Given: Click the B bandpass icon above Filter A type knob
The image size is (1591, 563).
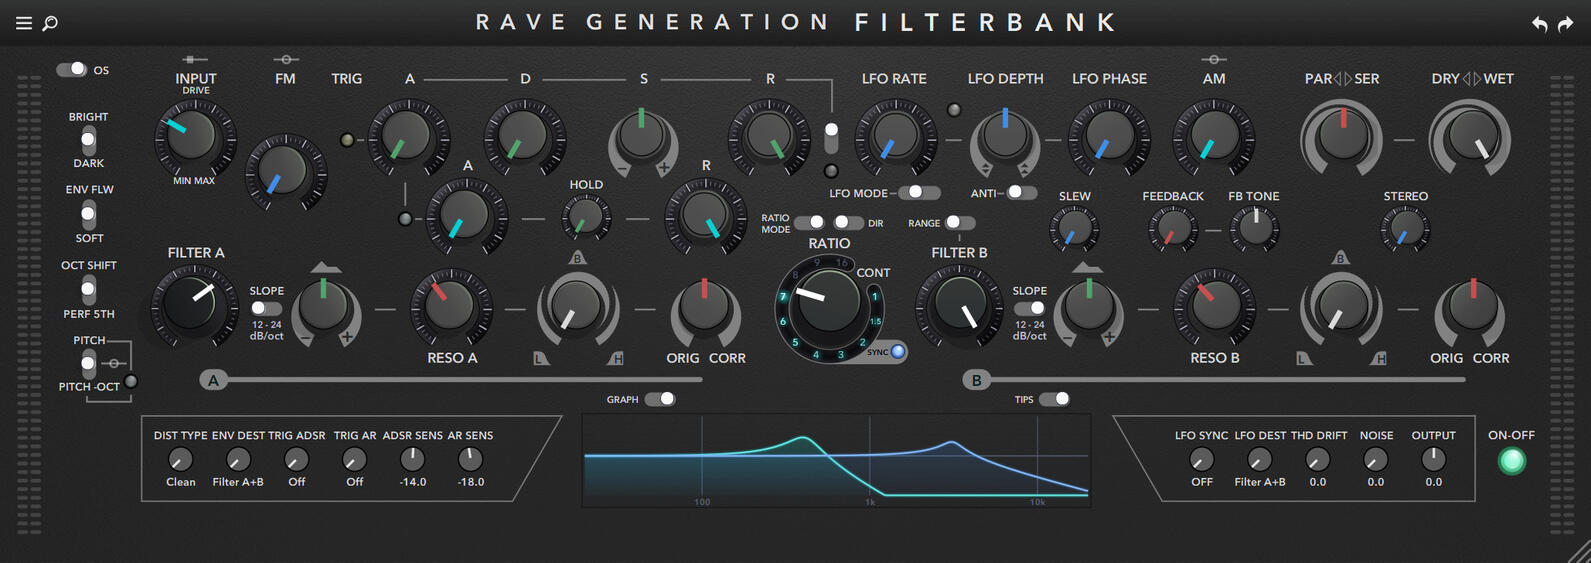Looking at the screenshot, I should [x=577, y=258].
